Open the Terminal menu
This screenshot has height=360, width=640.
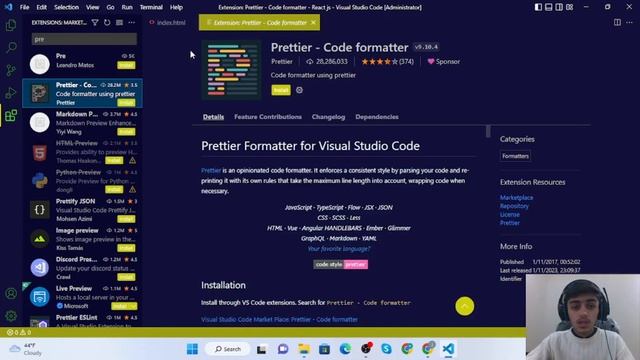pyautogui.click(x=151, y=7)
